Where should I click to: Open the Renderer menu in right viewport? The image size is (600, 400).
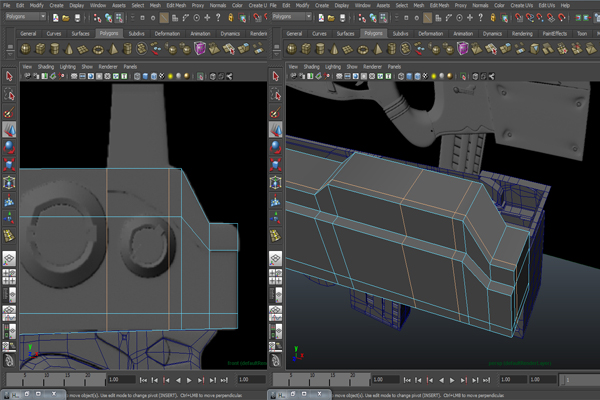(372, 67)
